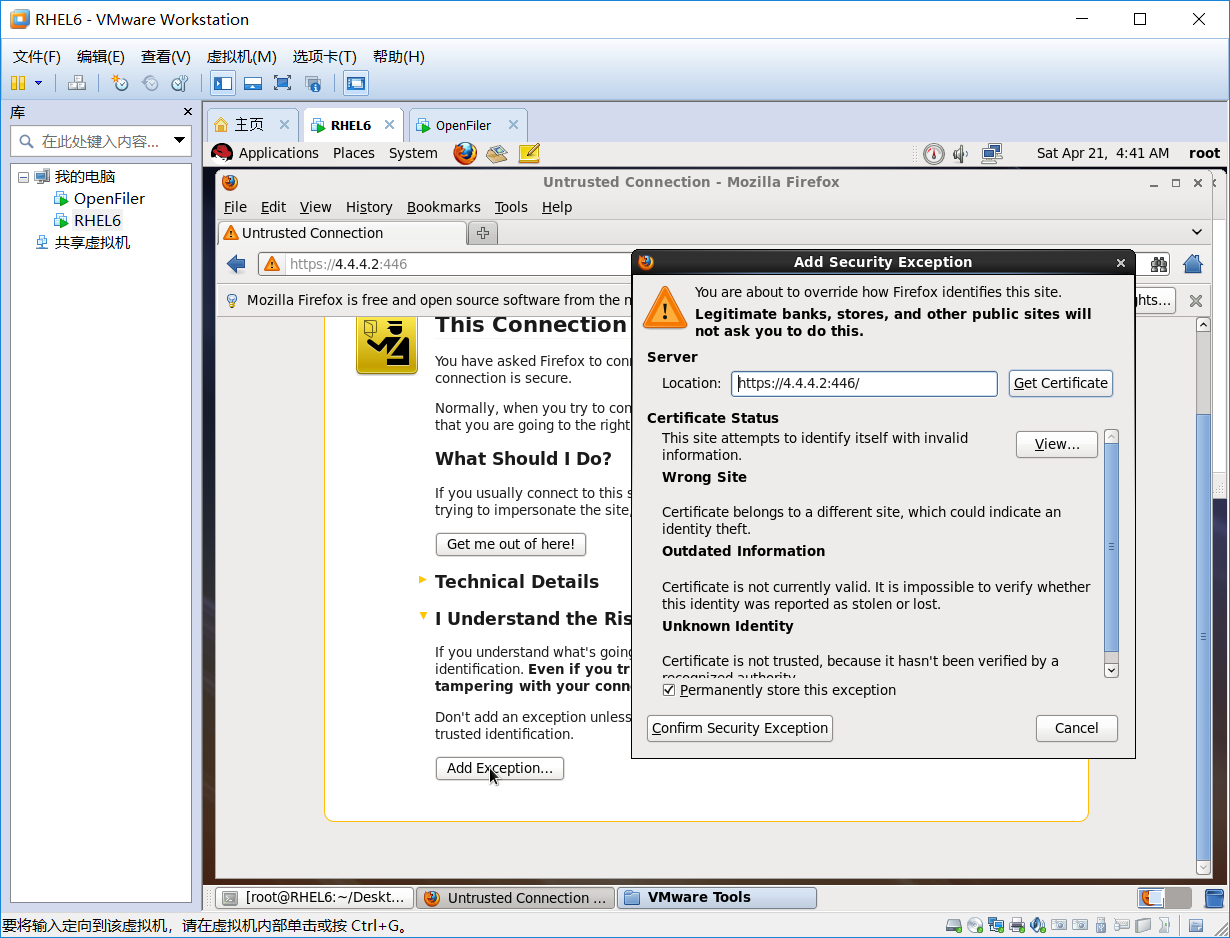The height and width of the screenshot is (938, 1230).
Task: Open Firefox Tools menu
Action: coord(511,207)
